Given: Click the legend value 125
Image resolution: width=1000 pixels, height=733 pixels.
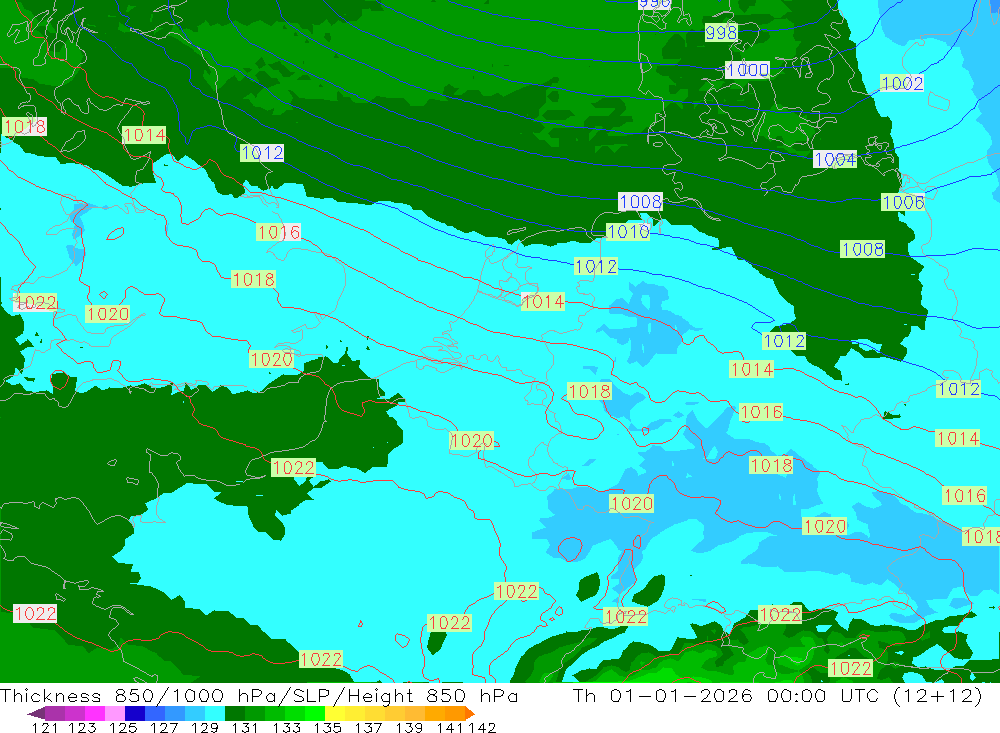Looking at the screenshot, I should (123, 727).
